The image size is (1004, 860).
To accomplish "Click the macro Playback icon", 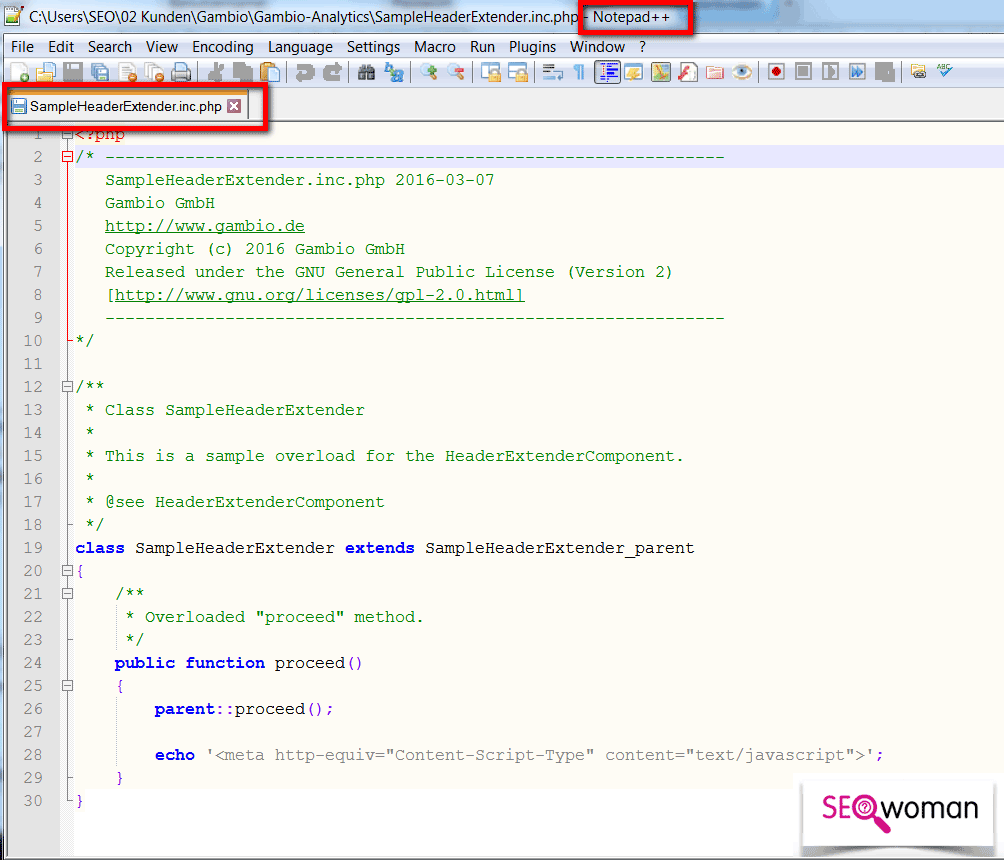I will (830, 72).
